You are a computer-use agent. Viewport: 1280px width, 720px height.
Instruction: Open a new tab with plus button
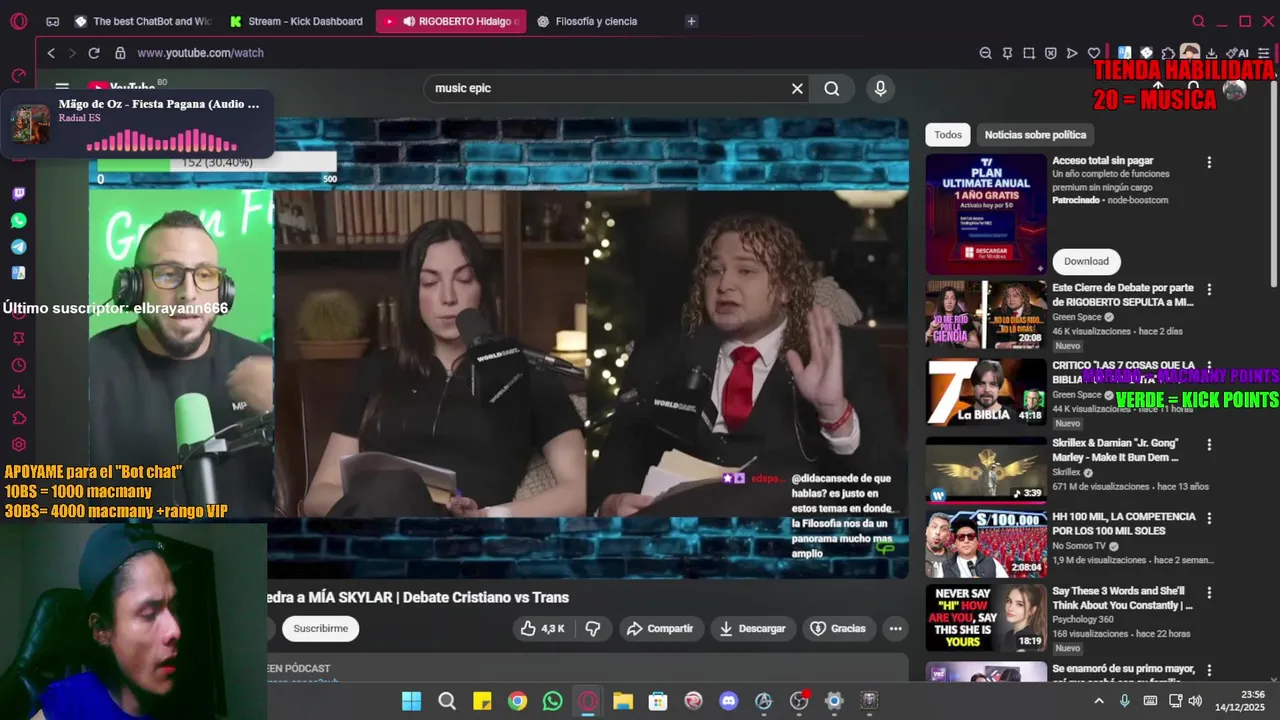click(x=691, y=21)
